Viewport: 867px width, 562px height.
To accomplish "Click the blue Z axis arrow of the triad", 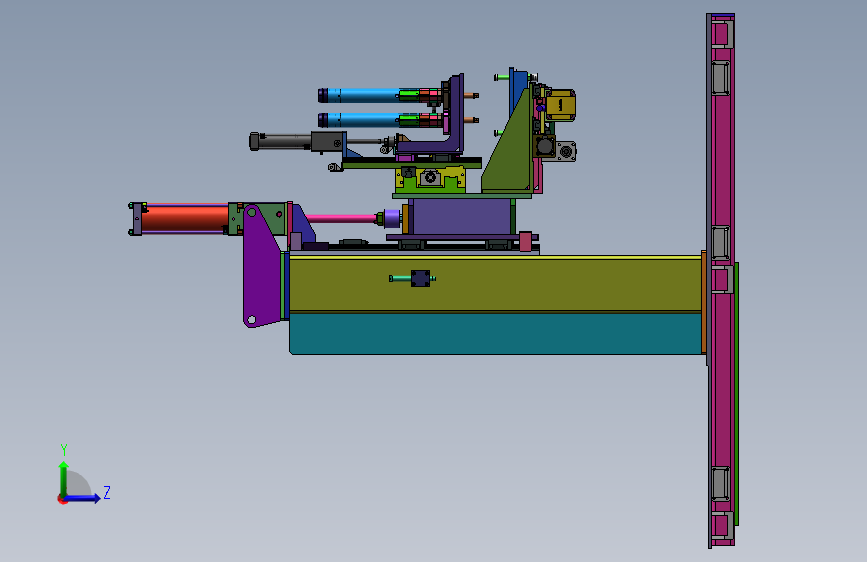I will click(x=83, y=498).
